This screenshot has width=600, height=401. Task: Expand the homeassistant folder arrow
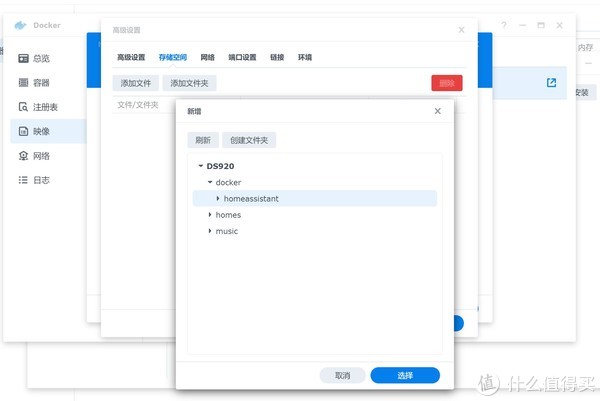[x=218, y=198]
